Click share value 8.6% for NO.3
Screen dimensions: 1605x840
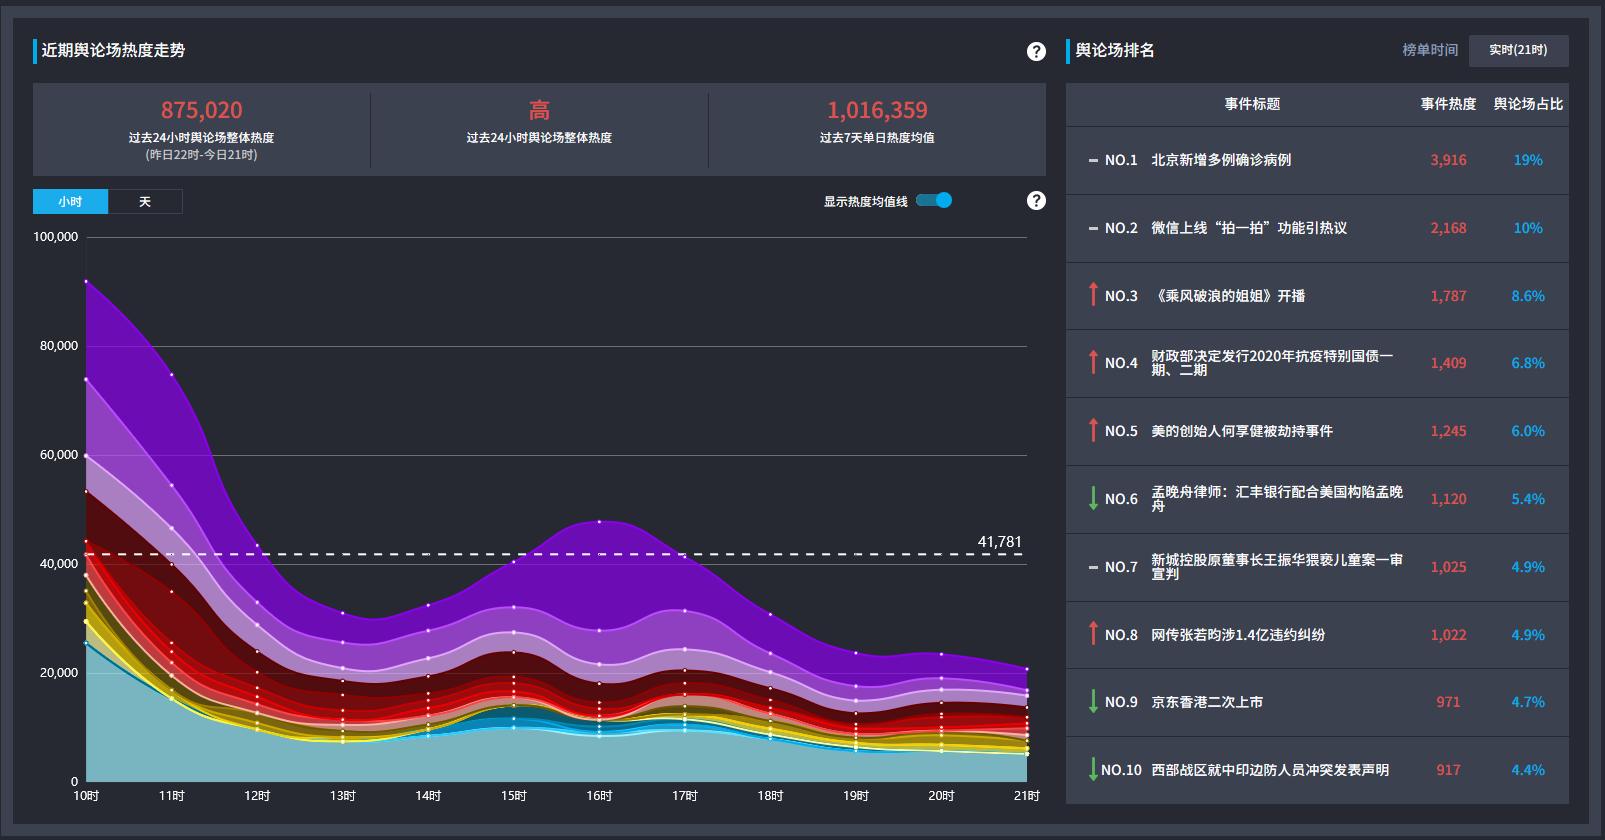pyautogui.click(x=1528, y=296)
